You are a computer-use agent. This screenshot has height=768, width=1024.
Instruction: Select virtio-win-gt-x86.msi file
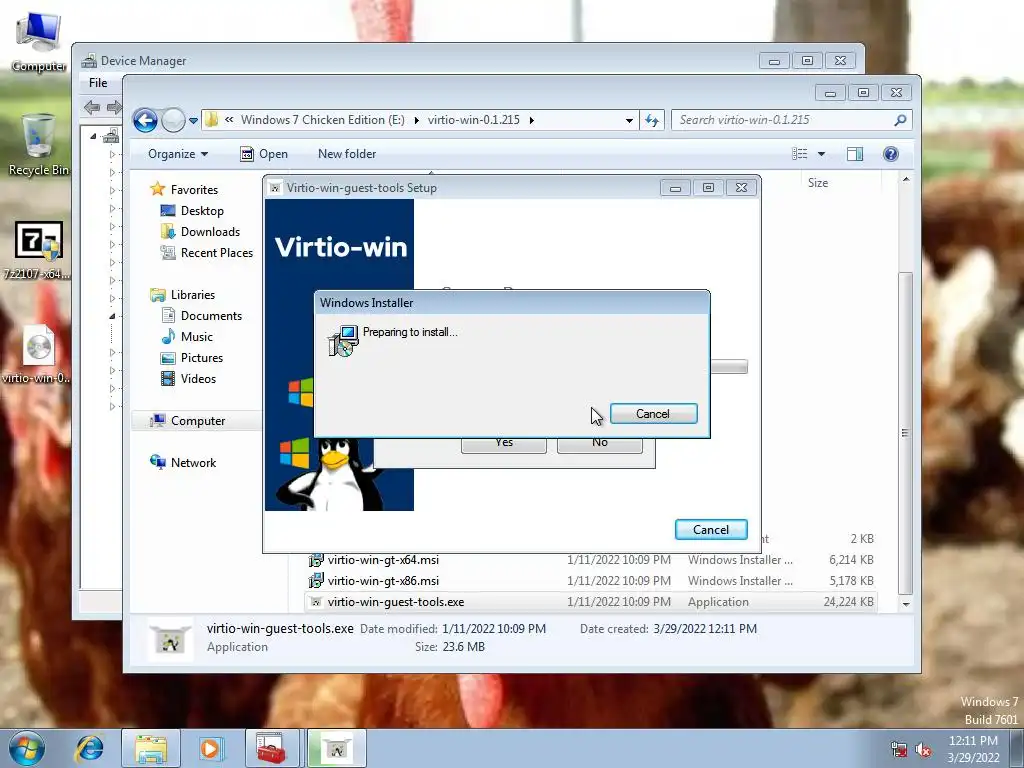click(x=591, y=581)
